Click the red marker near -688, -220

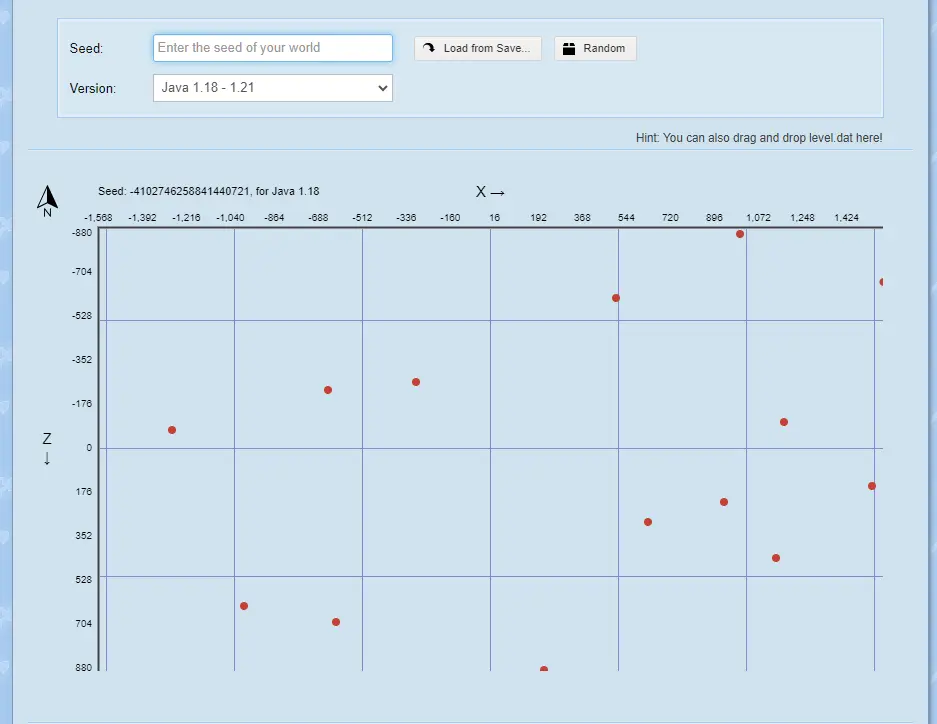pos(328,390)
